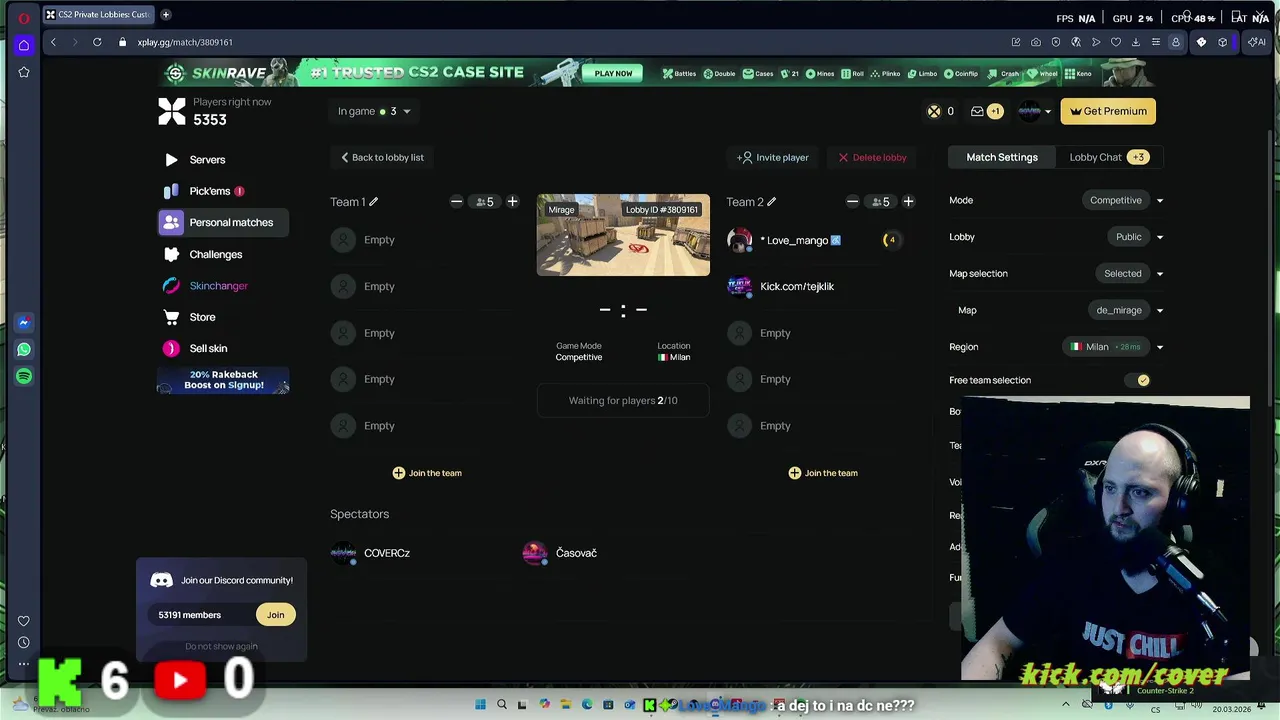
Task: Select player Kick.com/tejklik in Team 2
Action: point(781,287)
